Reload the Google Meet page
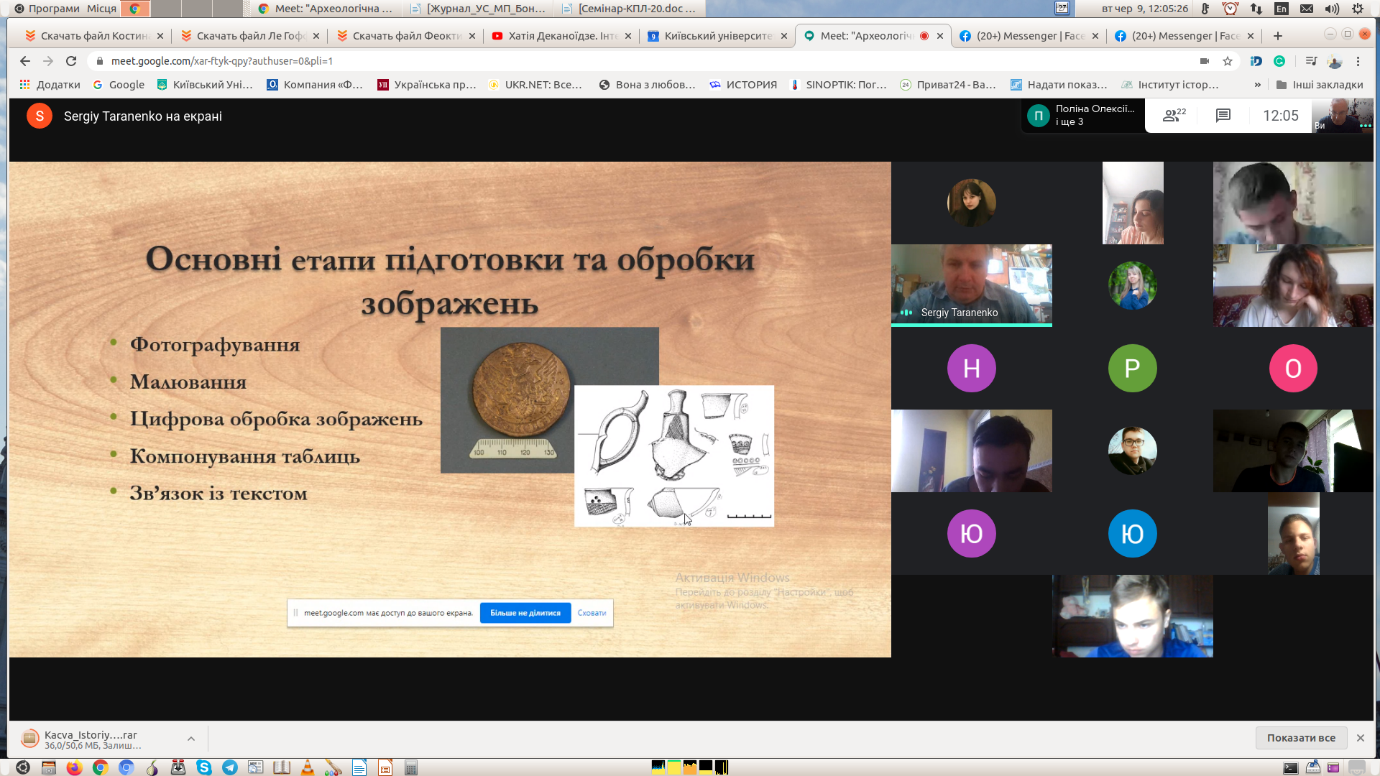 (x=71, y=61)
